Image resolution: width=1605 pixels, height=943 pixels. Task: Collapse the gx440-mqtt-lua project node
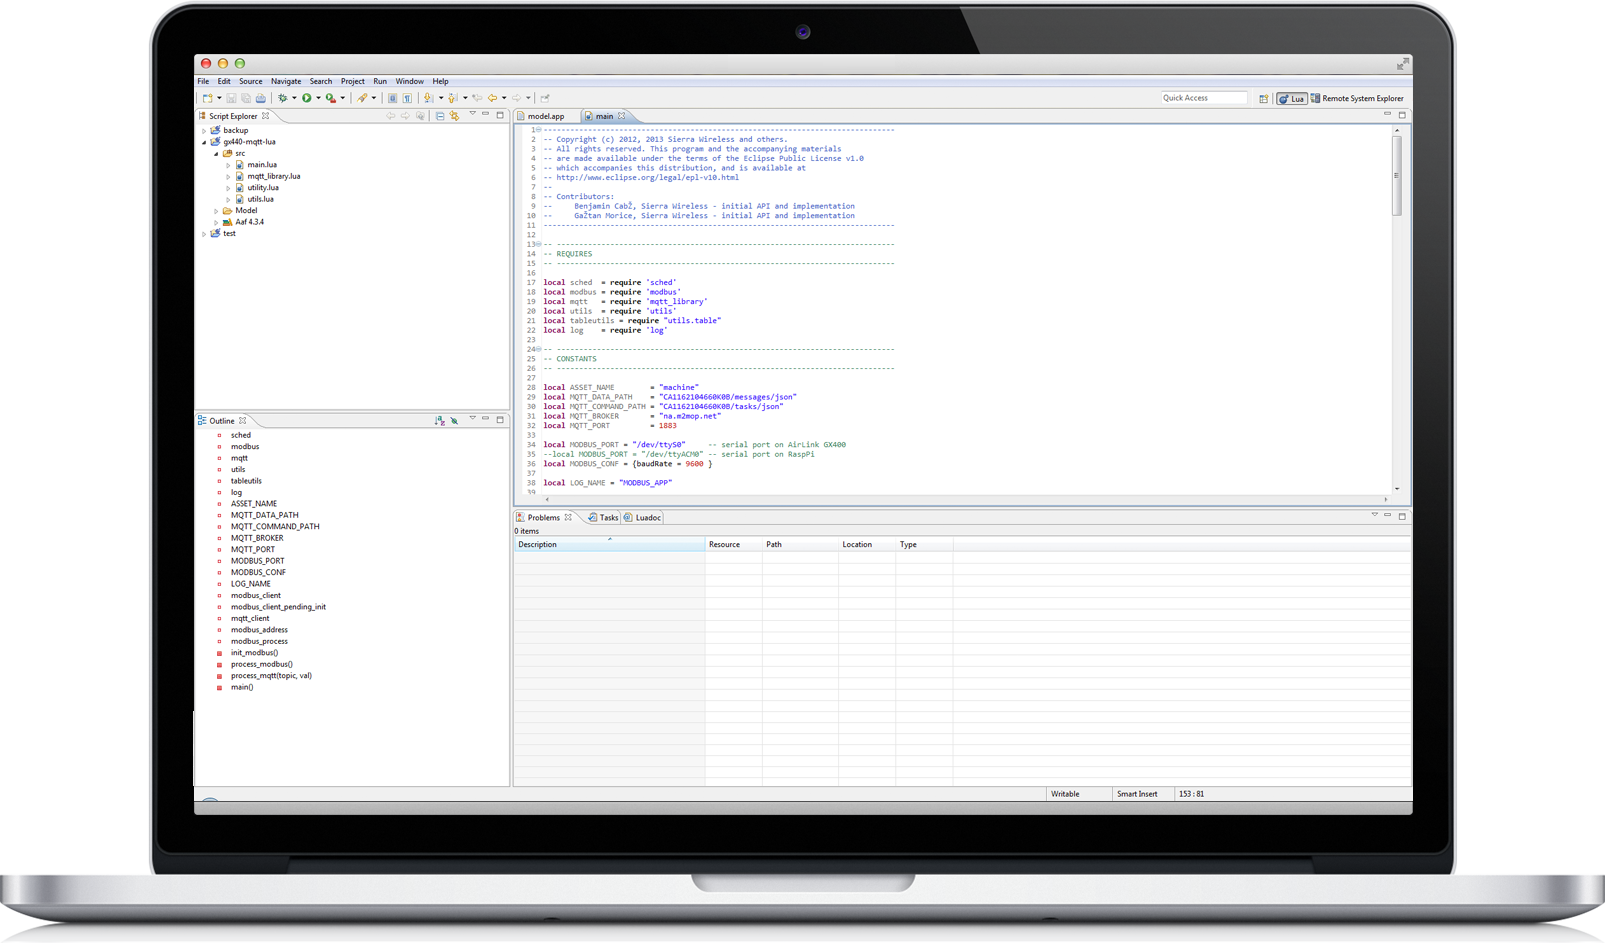[204, 142]
